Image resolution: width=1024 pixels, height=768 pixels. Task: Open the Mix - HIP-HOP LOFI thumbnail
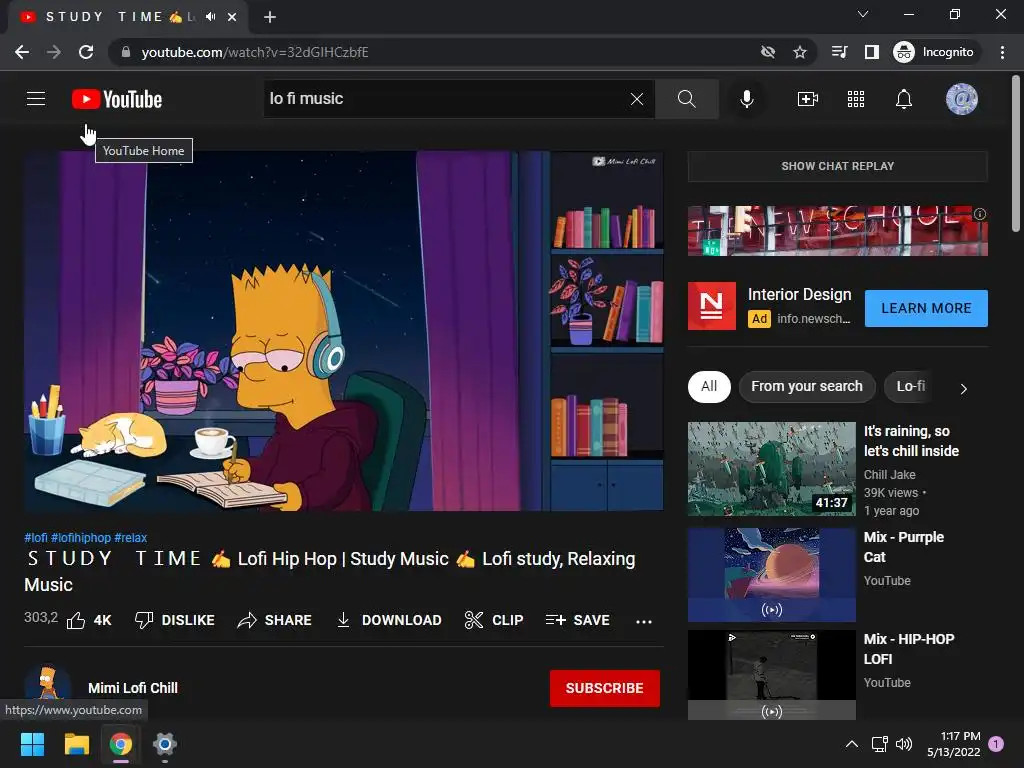tap(771, 675)
